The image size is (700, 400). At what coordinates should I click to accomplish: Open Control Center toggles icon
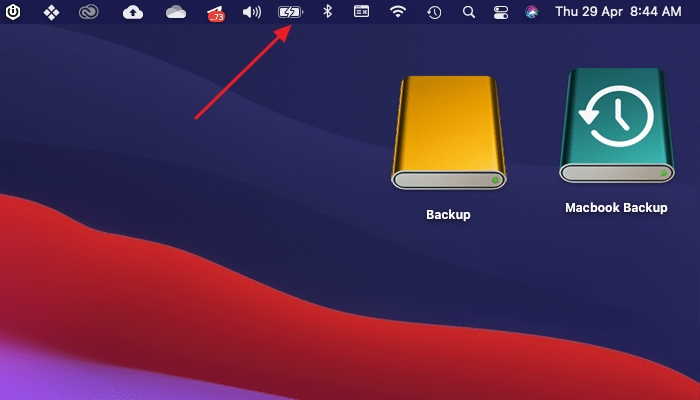click(501, 12)
